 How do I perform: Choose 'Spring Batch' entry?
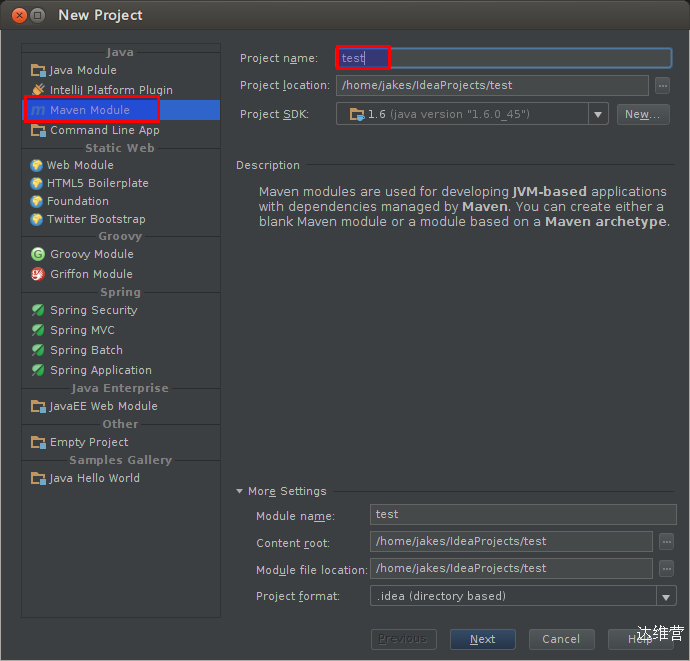(121, 350)
